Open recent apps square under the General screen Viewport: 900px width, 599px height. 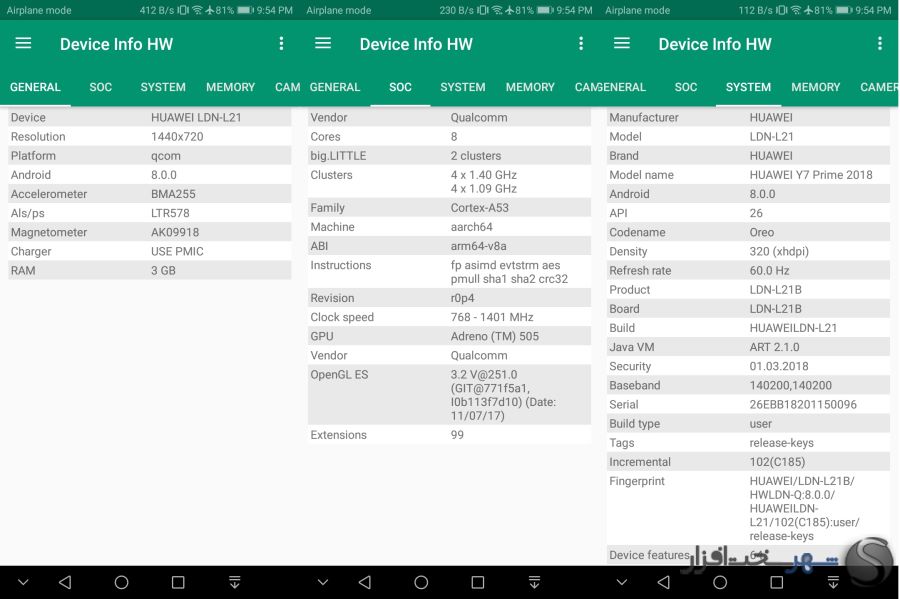tap(178, 582)
